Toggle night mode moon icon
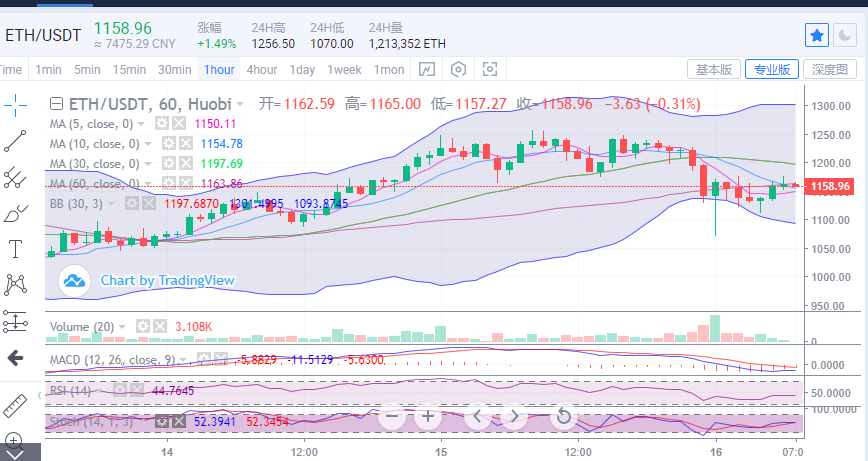Screen dimensions: 868x461 [x=845, y=36]
